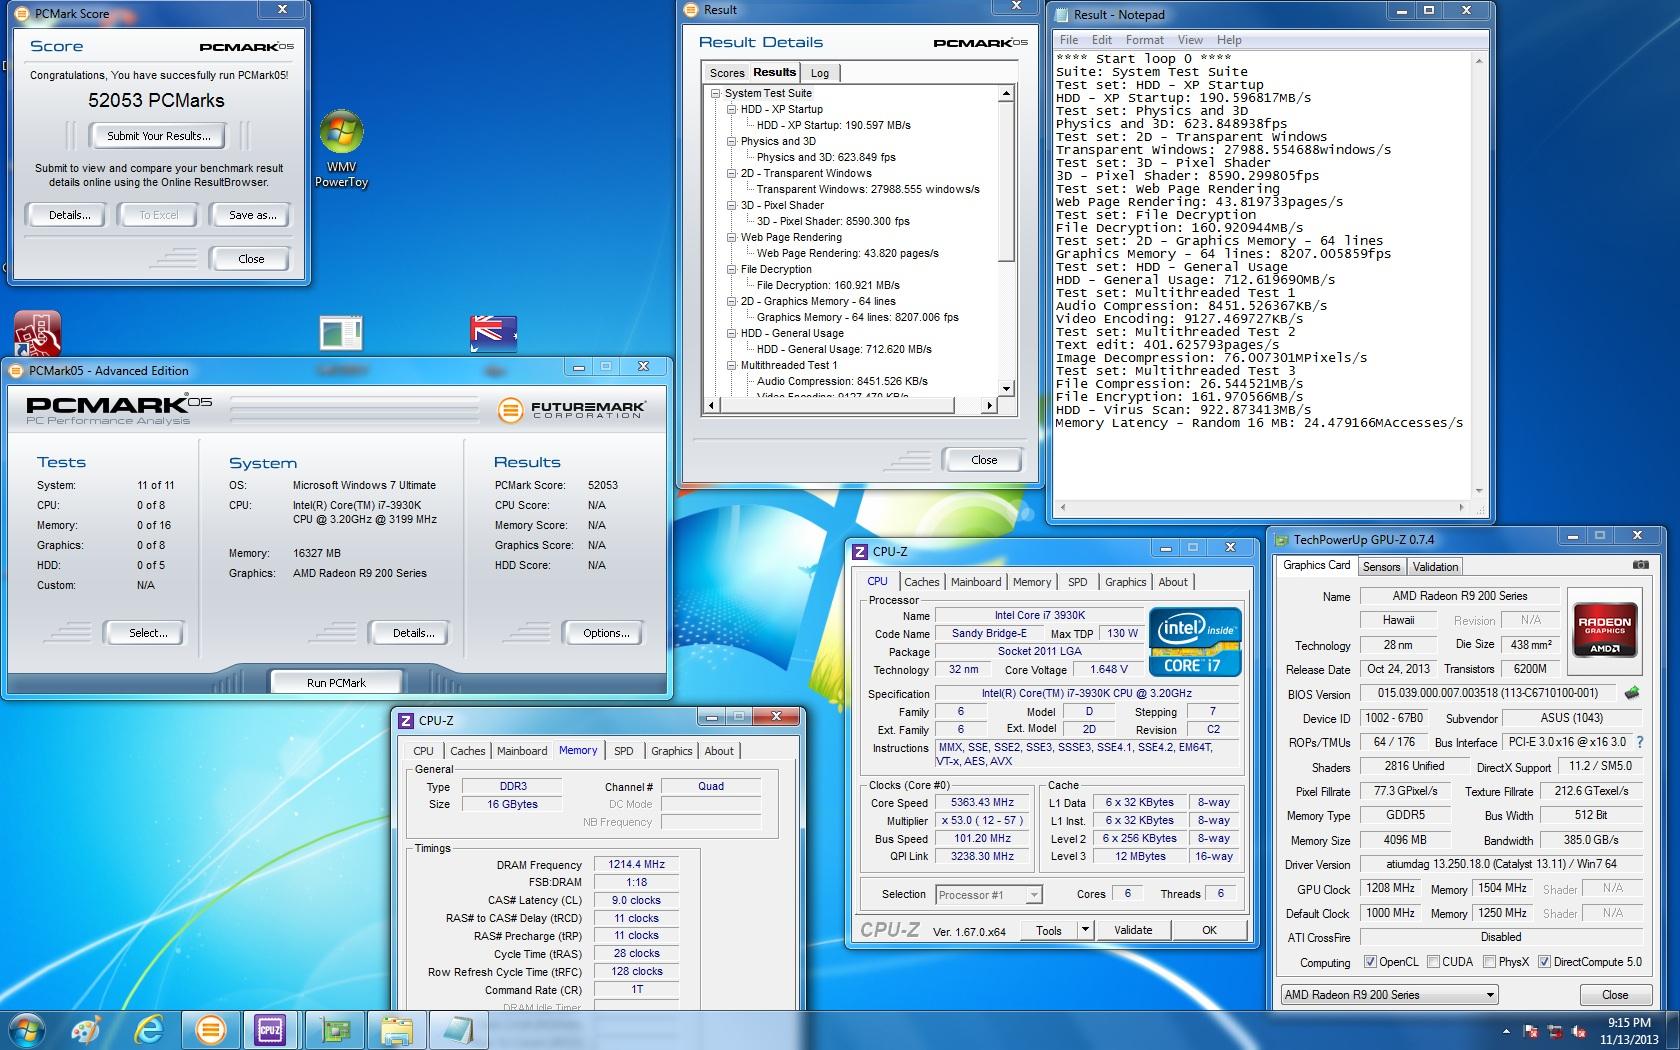Click the Radeon Graphics AMD logo
The width and height of the screenshot is (1680, 1050).
1604,629
